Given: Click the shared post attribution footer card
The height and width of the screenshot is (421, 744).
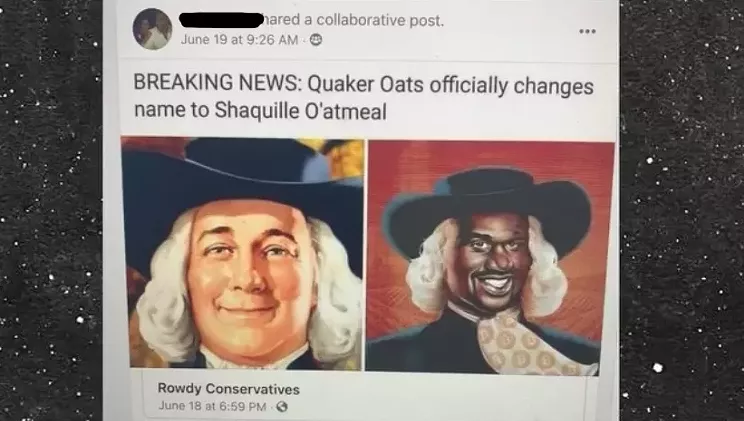Looking at the screenshot, I should coord(365,396).
